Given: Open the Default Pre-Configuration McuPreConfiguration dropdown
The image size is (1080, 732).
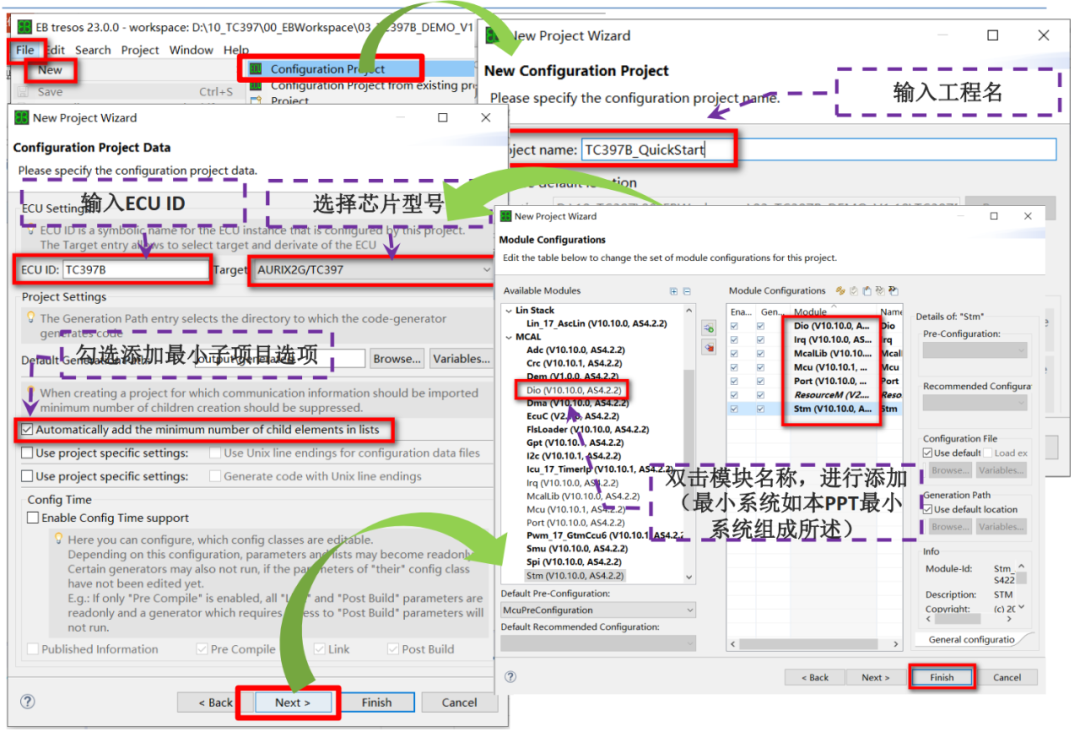Looking at the screenshot, I should coord(598,610).
